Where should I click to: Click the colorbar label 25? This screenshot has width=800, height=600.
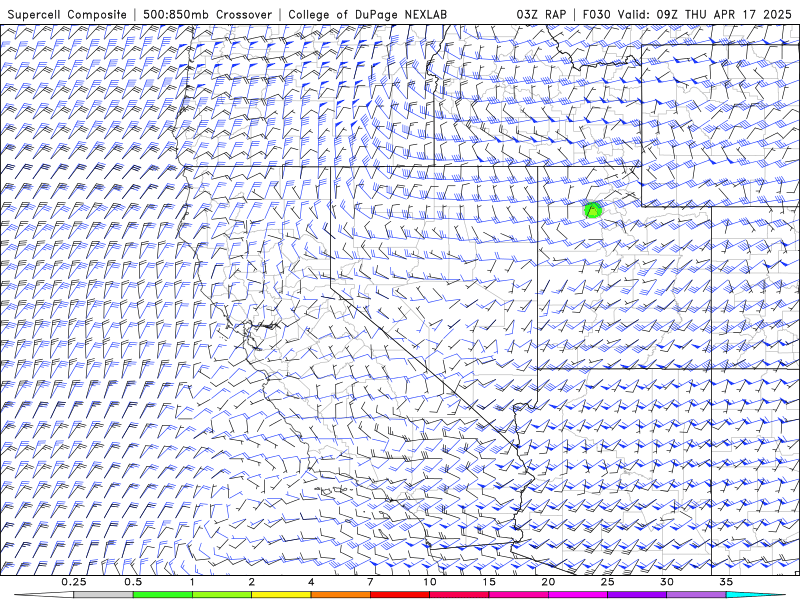607,582
